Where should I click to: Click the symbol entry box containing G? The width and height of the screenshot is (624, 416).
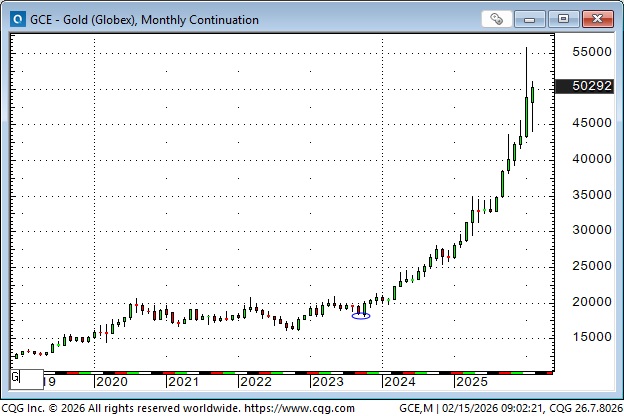(x=26, y=379)
